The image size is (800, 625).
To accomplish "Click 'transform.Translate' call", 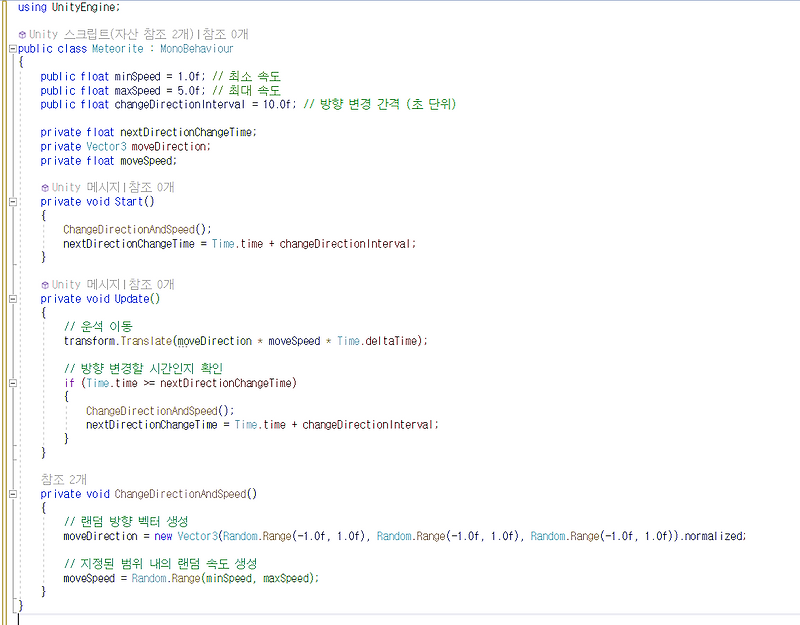I will [x=118, y=341].
